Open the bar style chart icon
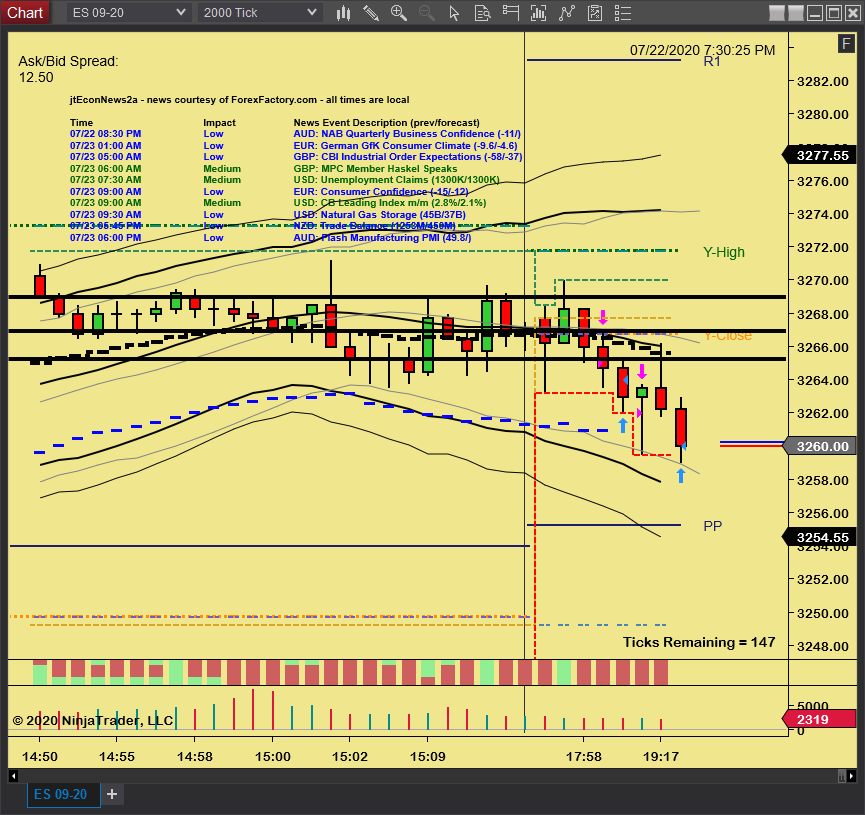Screen dimensions: 865x815 tap(343, 13)
